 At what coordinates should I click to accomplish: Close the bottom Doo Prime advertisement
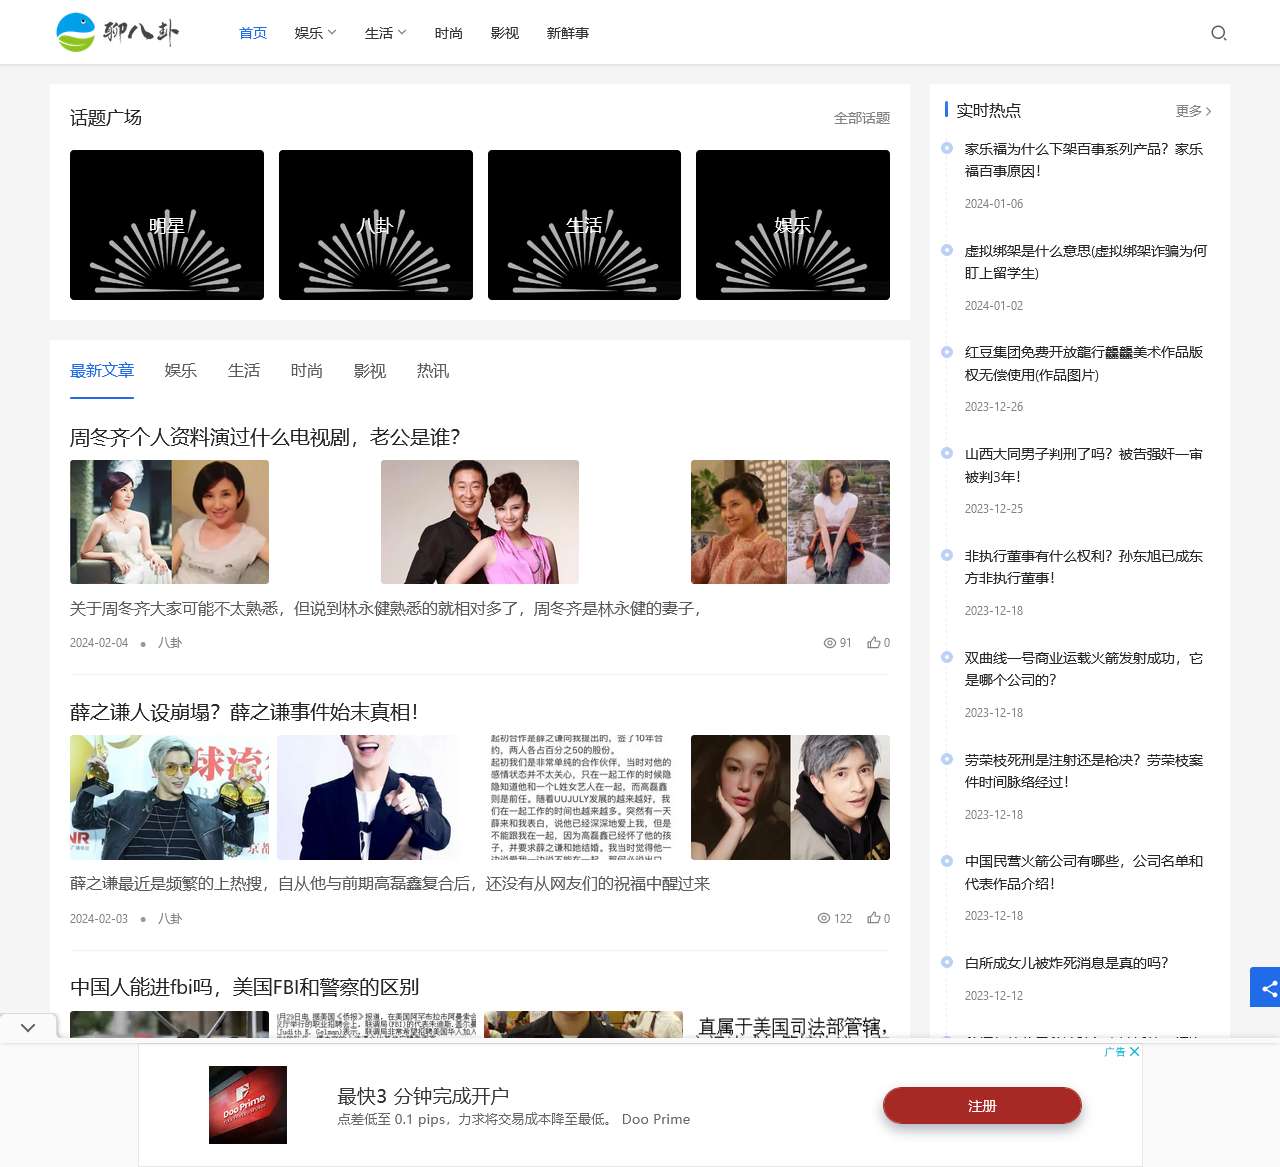coord(1134,1052)
